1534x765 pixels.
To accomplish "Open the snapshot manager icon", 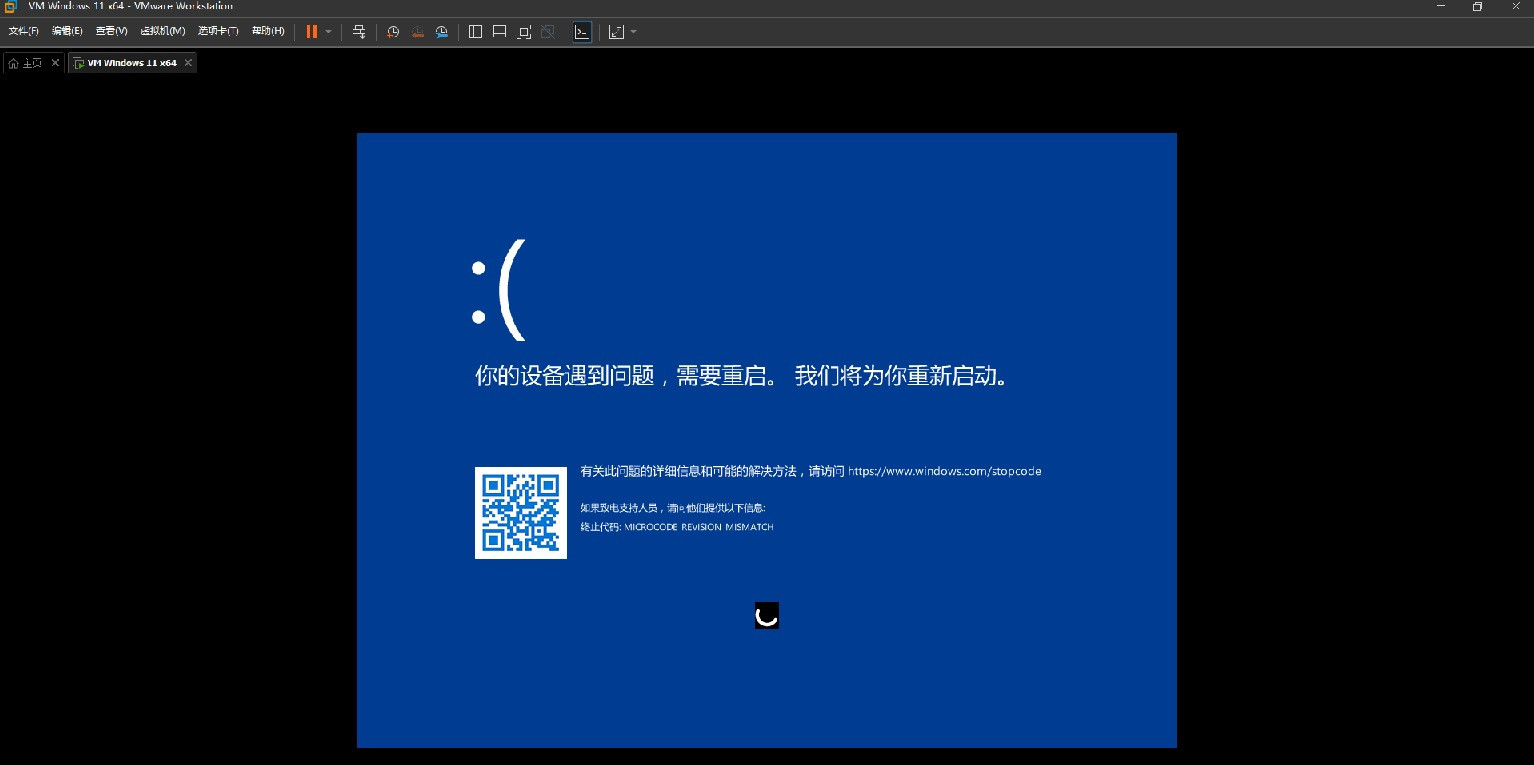I will [x=442, y=32].
